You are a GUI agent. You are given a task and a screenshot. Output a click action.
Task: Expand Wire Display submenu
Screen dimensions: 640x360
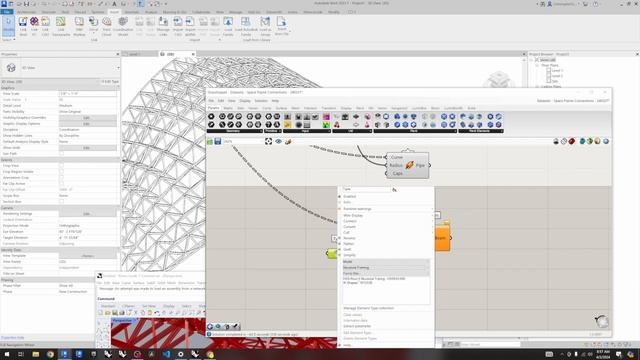[x=386, y=215]
